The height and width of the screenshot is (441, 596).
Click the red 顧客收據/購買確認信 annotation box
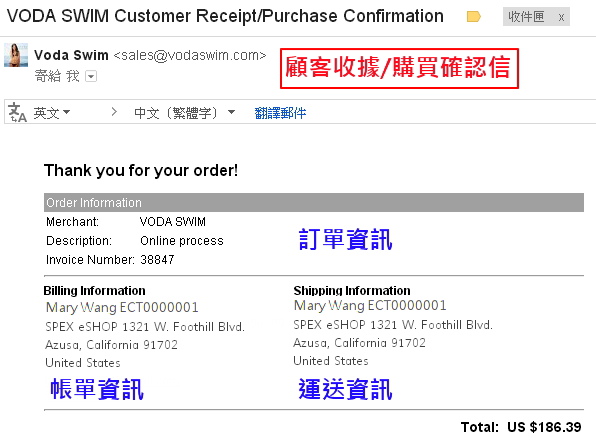tap(399, 68)
